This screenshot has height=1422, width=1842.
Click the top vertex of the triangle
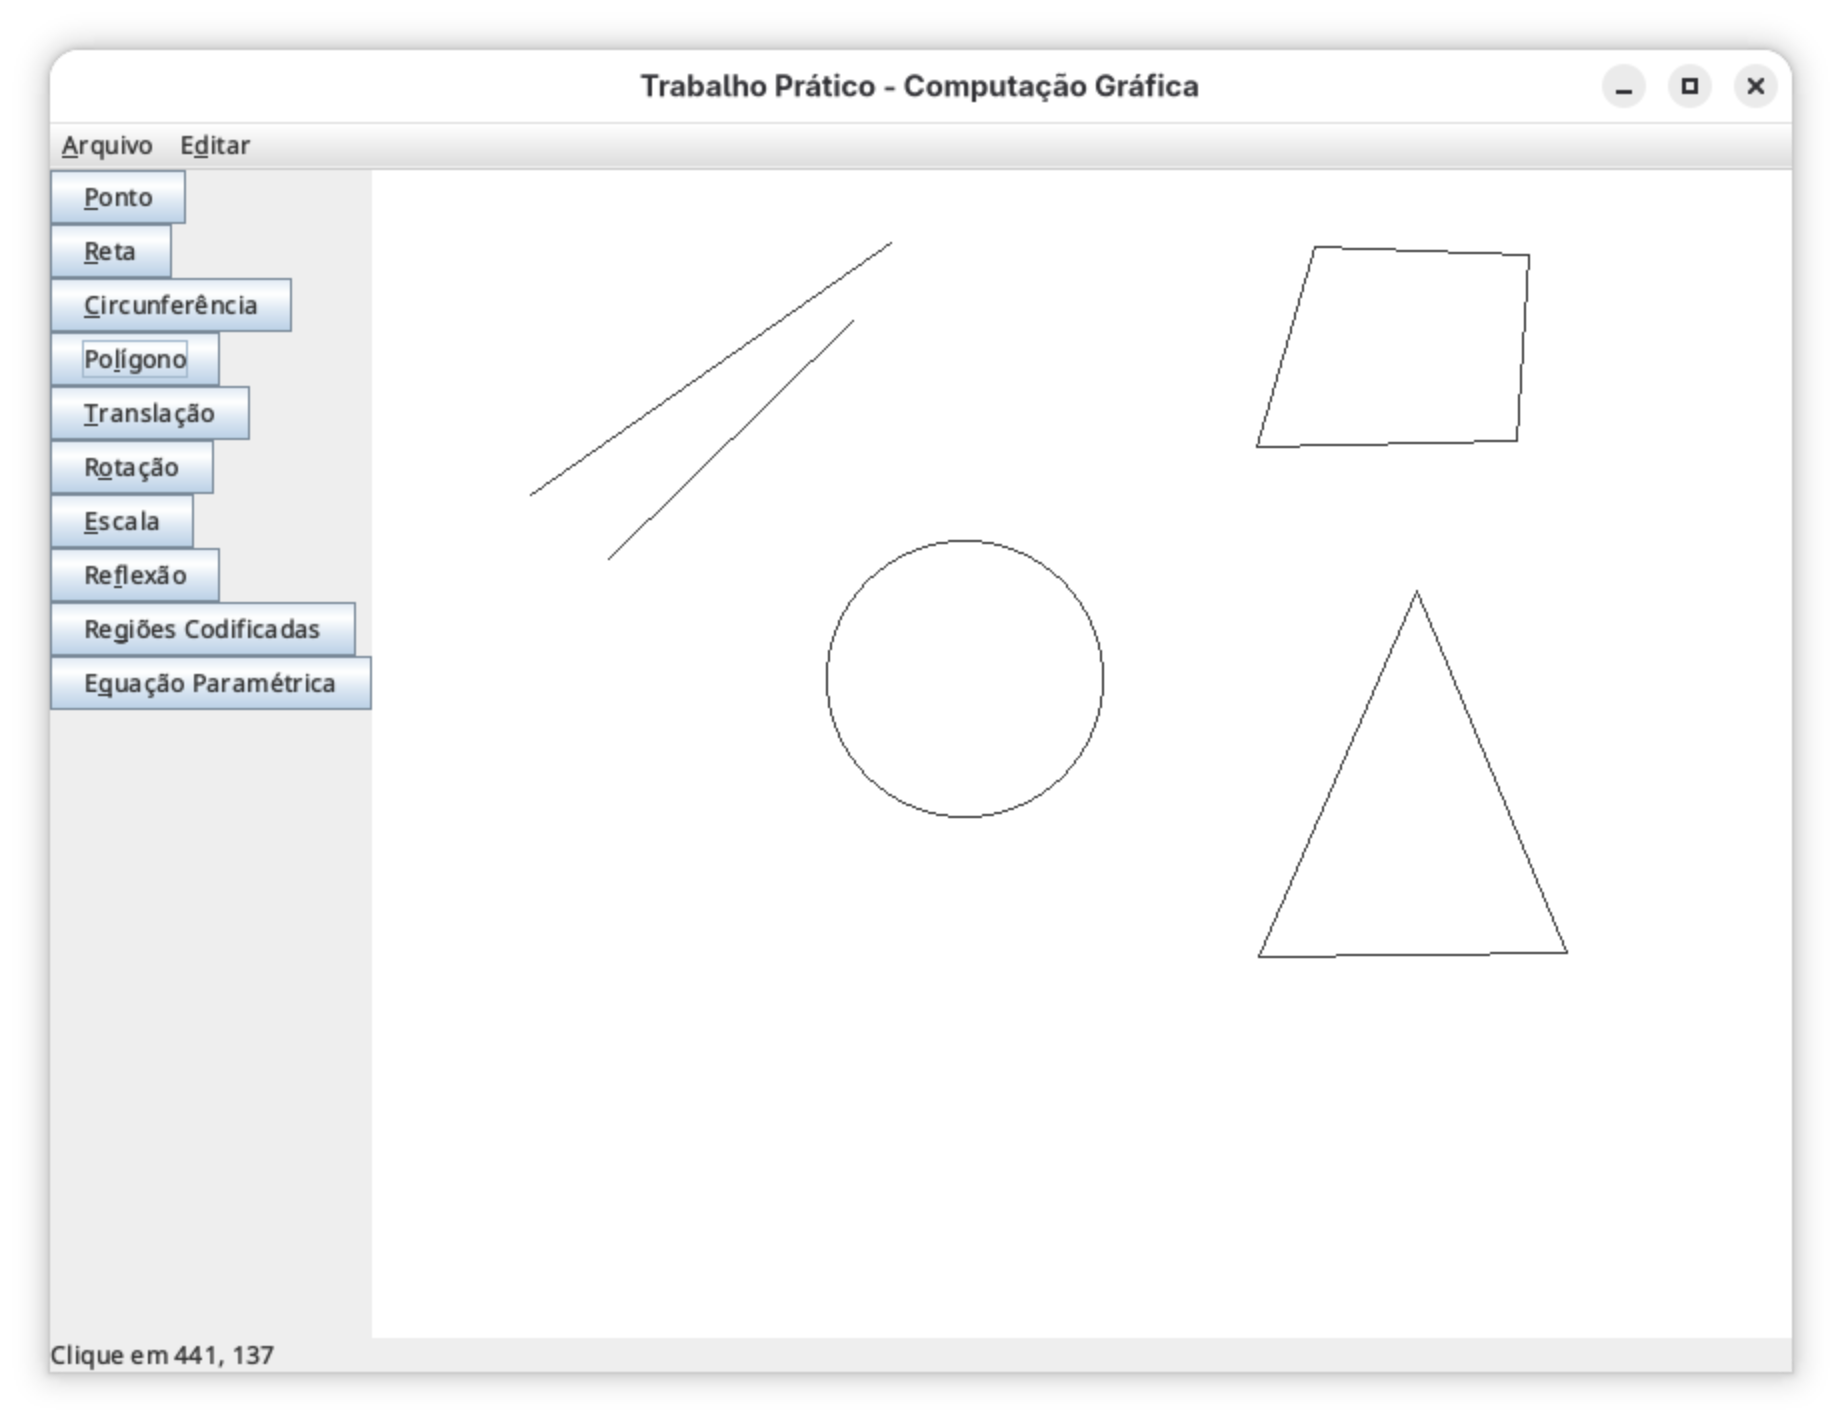pos(1416,593)
